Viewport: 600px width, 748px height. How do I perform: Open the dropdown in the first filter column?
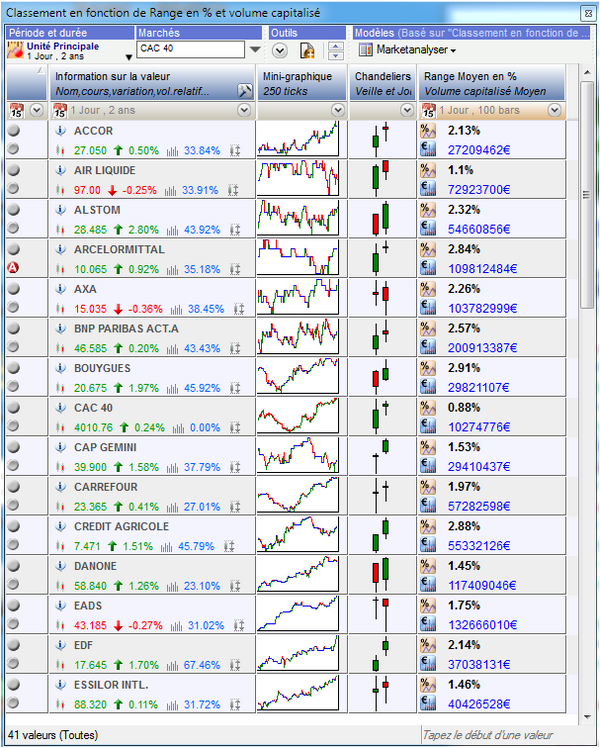click(37, 111)
